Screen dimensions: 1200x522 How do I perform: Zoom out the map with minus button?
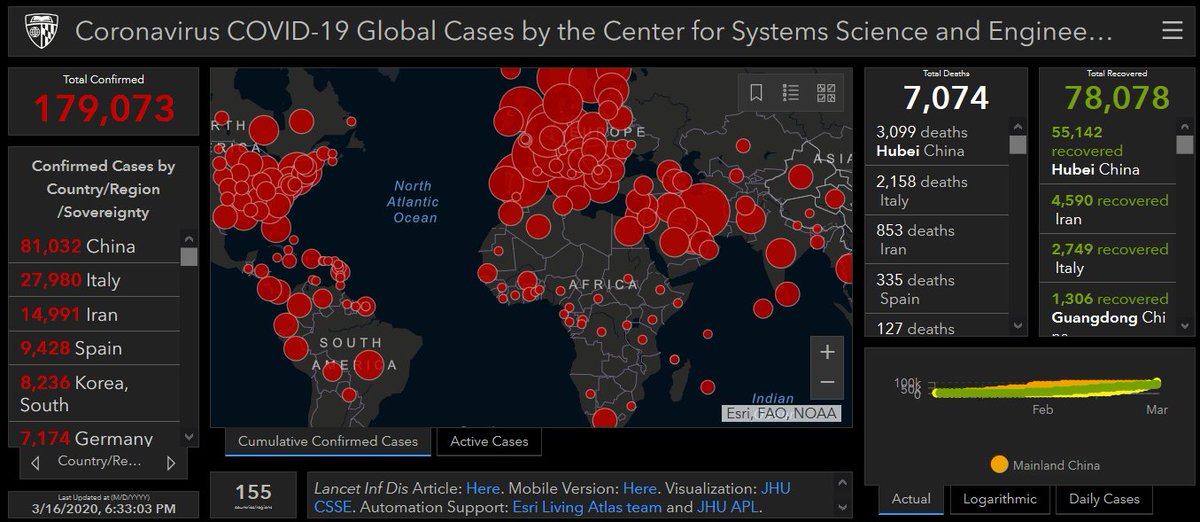tap(826, 382)
